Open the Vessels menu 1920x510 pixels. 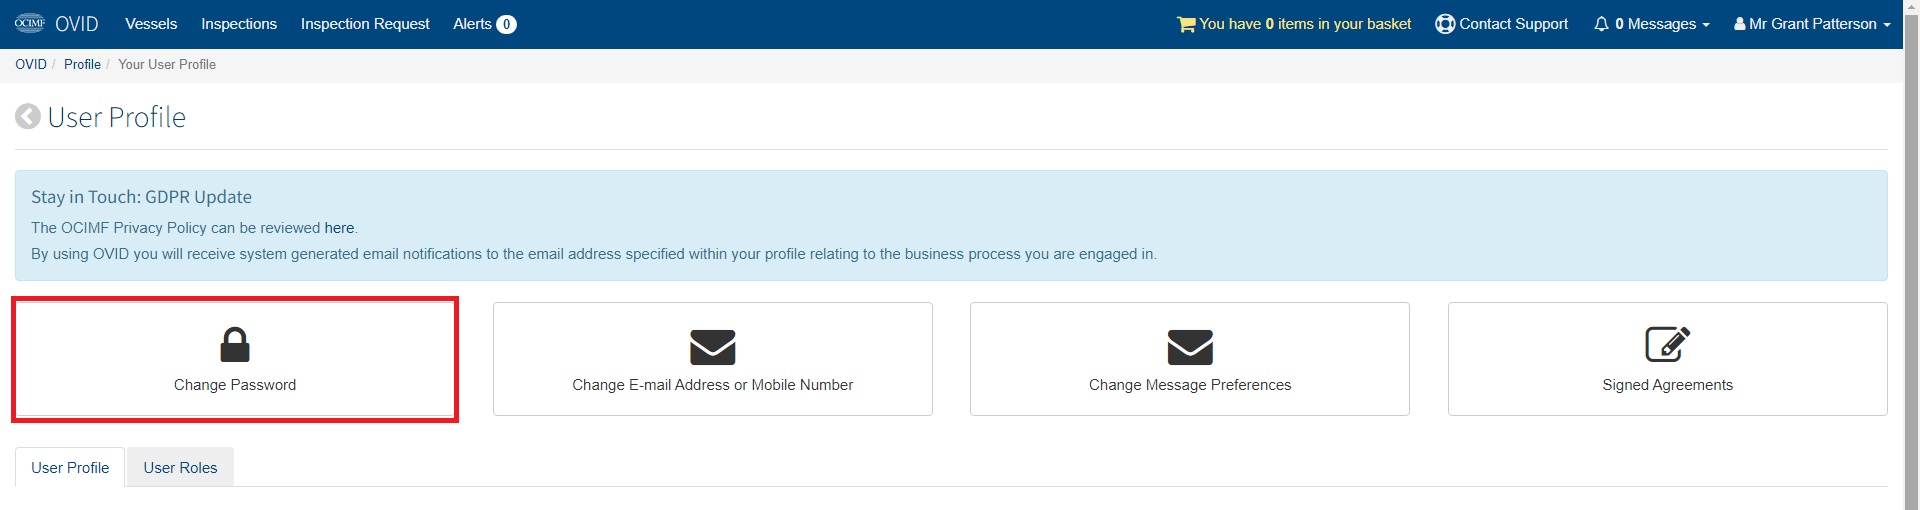151,24
